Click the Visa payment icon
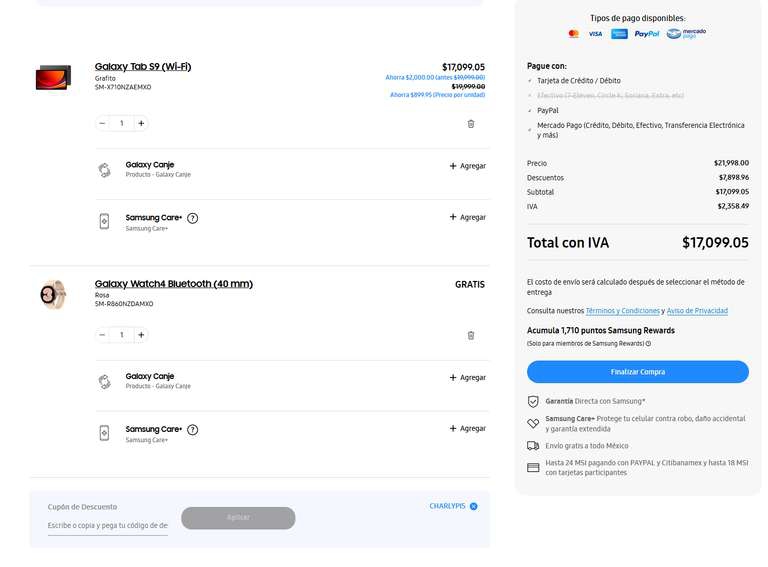 coord(595,34)
